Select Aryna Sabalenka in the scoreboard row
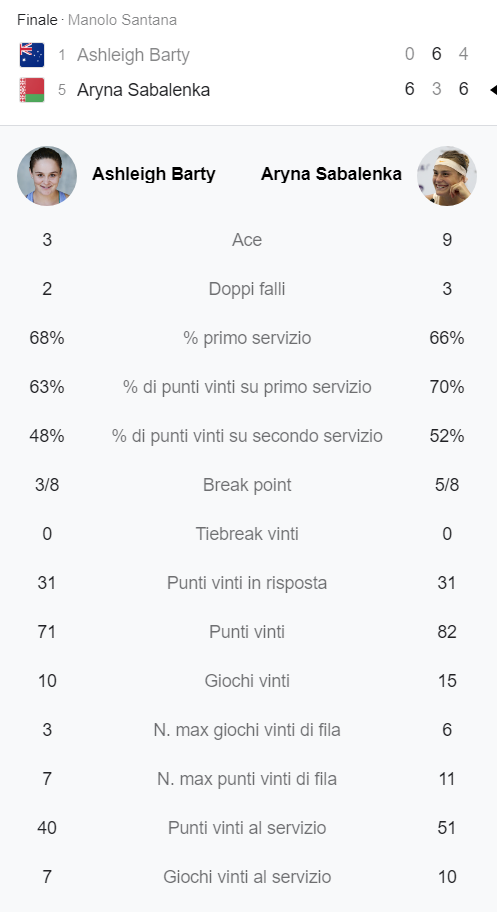497x912 pixels. [x=143, y=90]
